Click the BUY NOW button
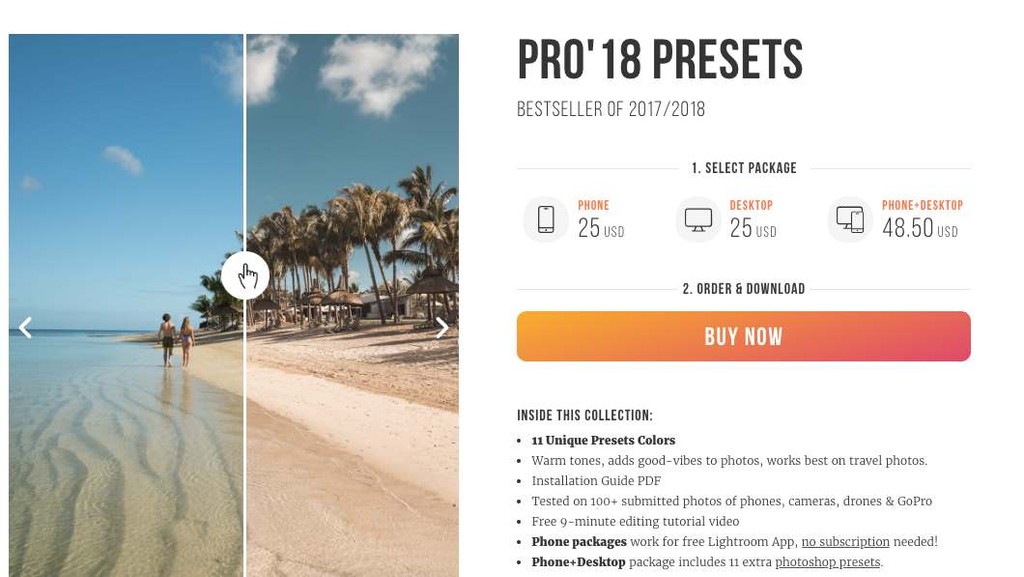This screenshot has height=577, width=1024. (743, 336)
